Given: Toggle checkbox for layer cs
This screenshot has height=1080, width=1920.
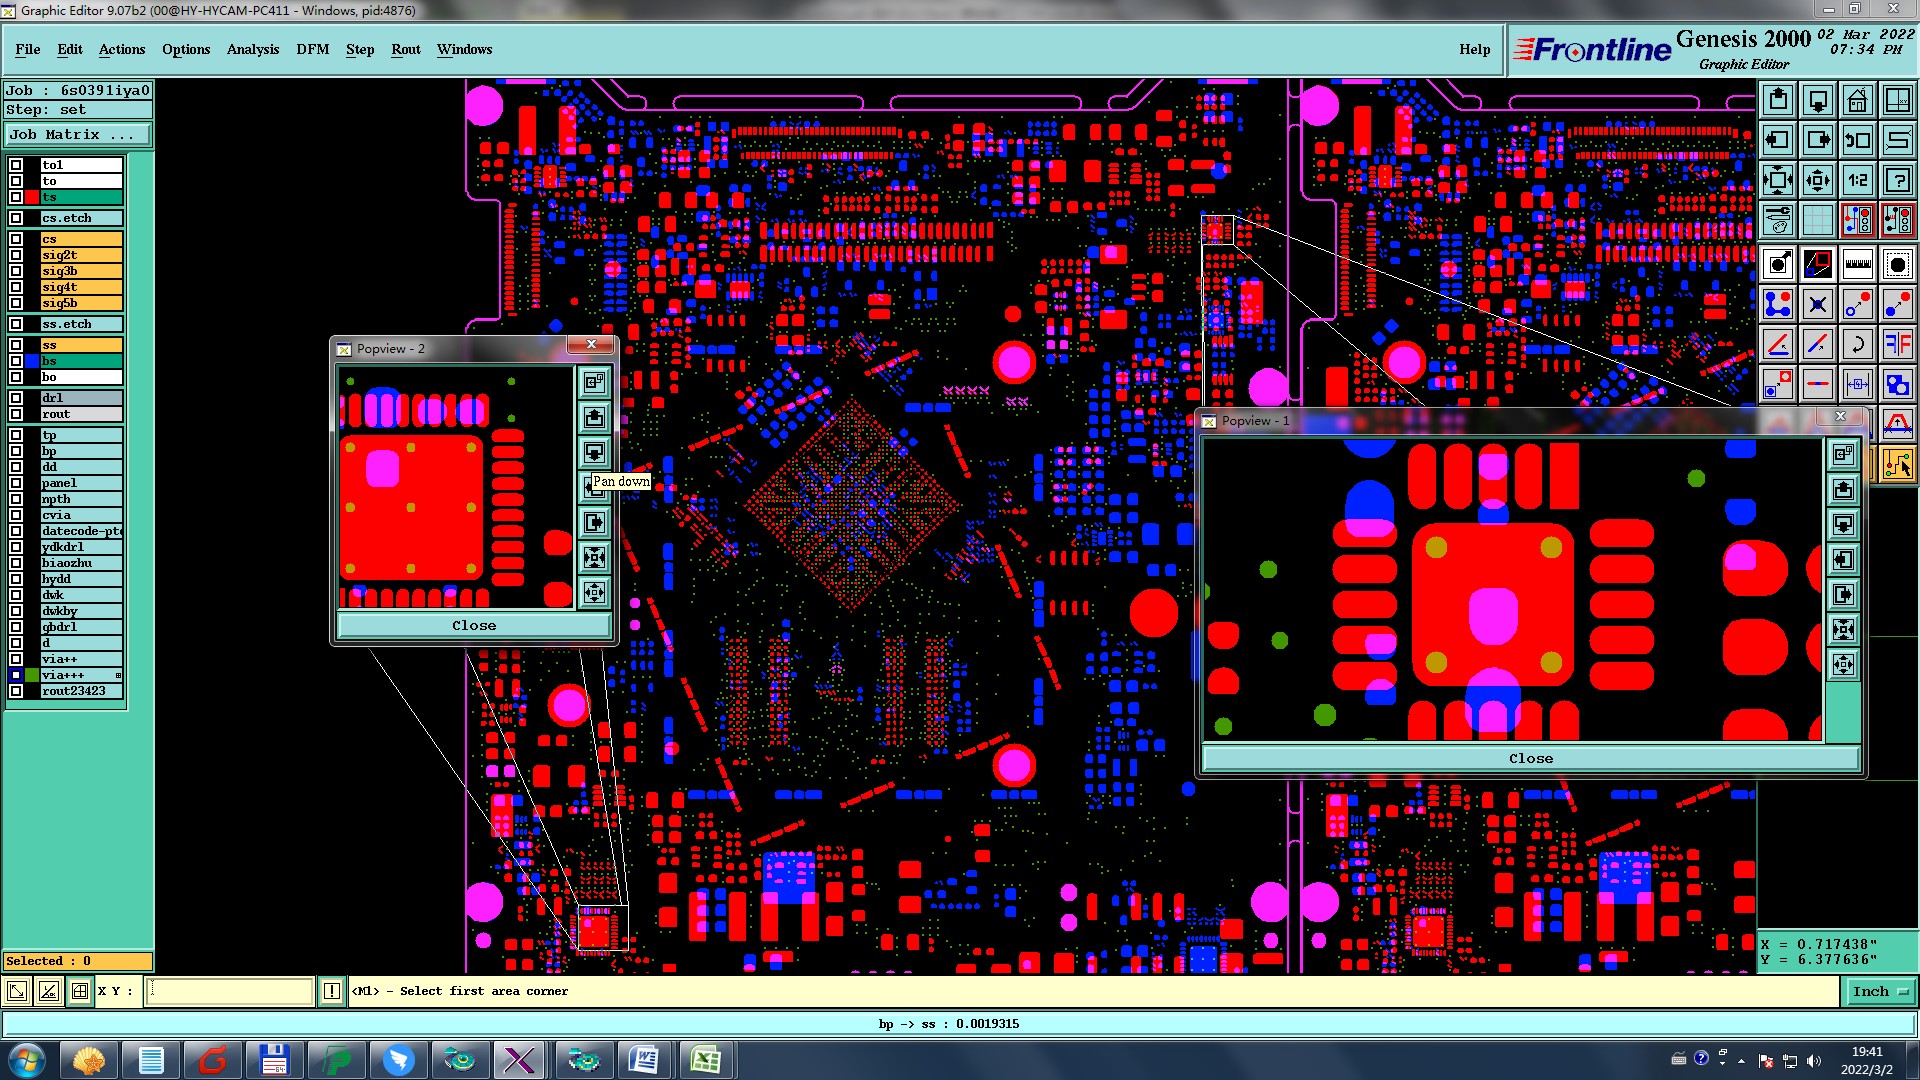Looking at the screenshot, I should pos(16,239).
